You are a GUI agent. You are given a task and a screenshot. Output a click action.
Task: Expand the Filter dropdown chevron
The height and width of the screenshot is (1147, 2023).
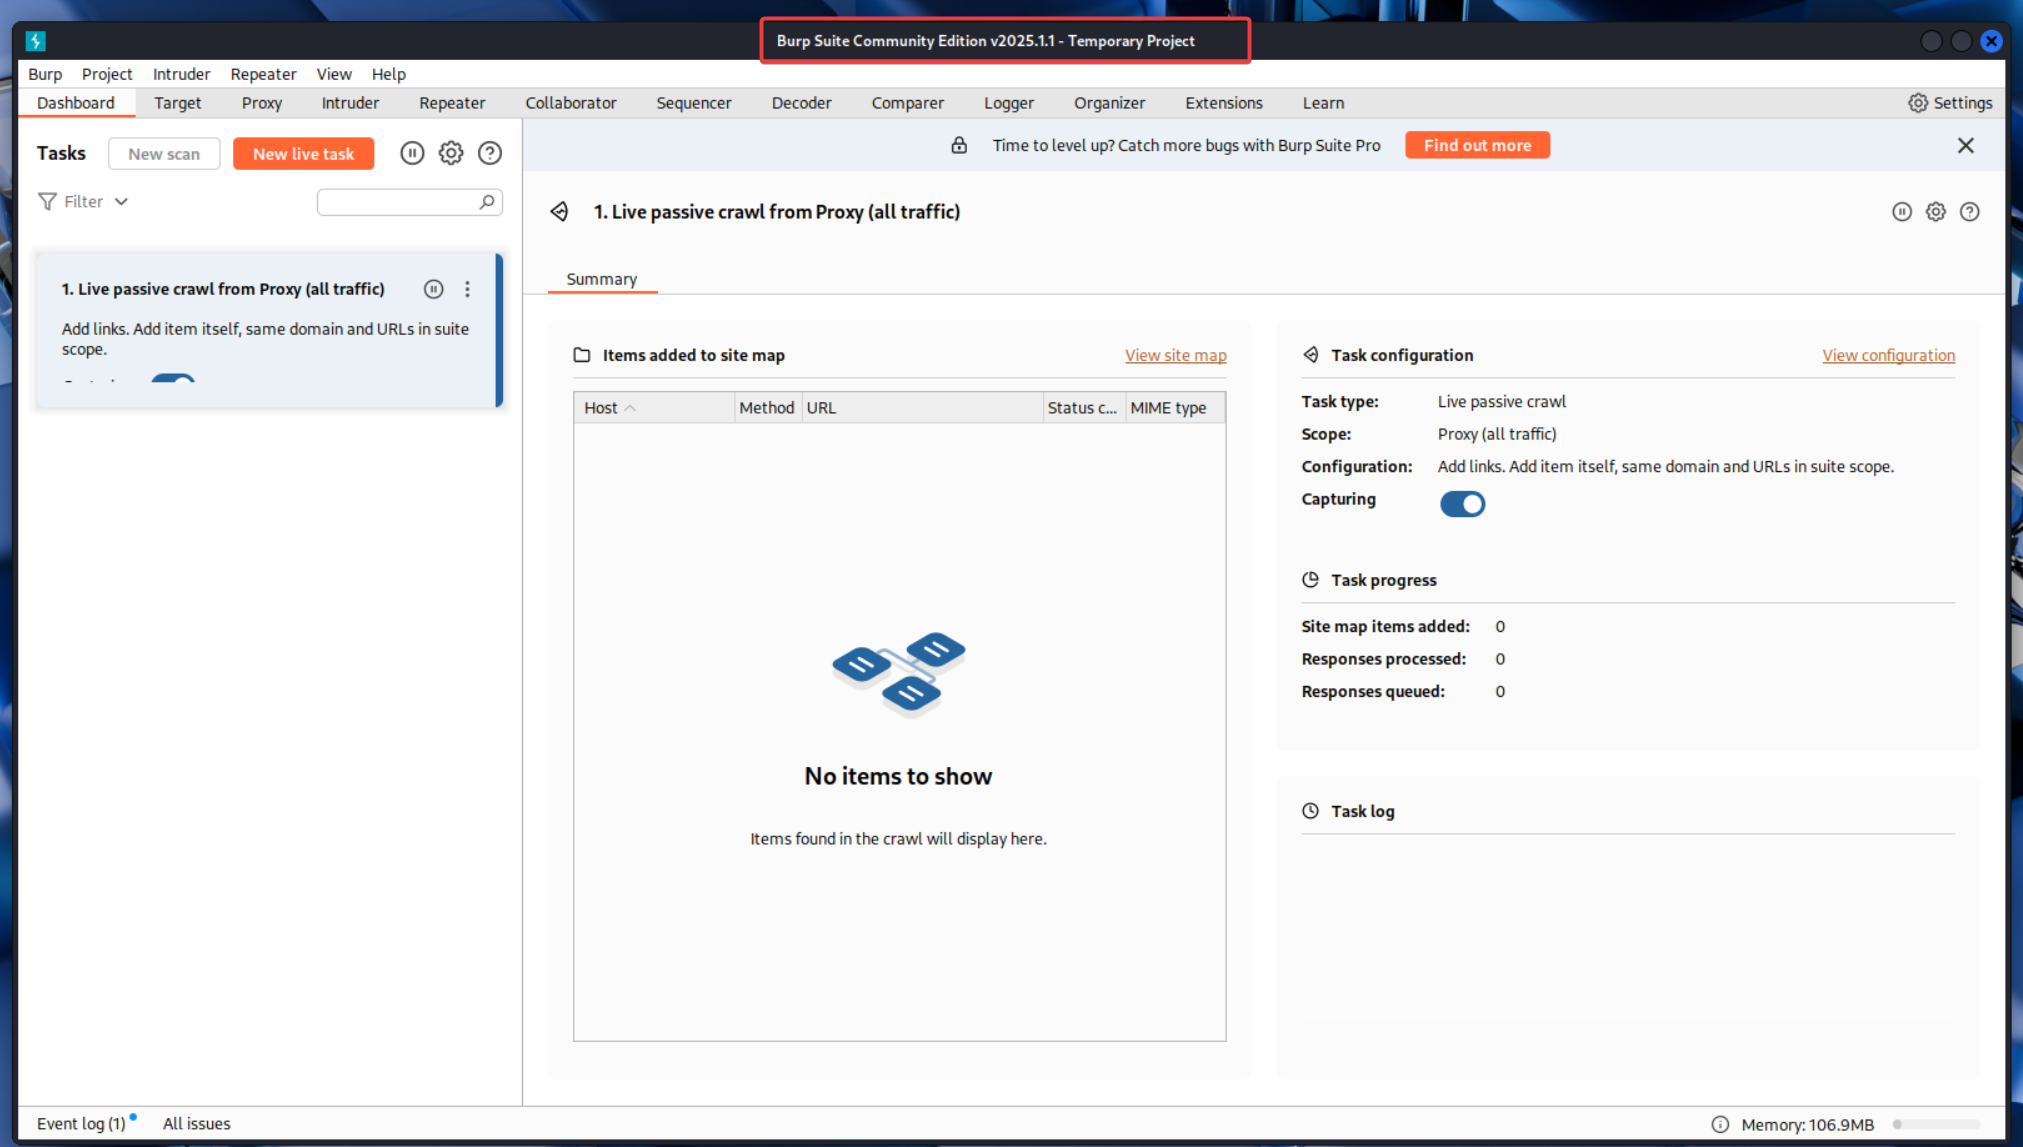pyautogui.click(x=121, y=202)
